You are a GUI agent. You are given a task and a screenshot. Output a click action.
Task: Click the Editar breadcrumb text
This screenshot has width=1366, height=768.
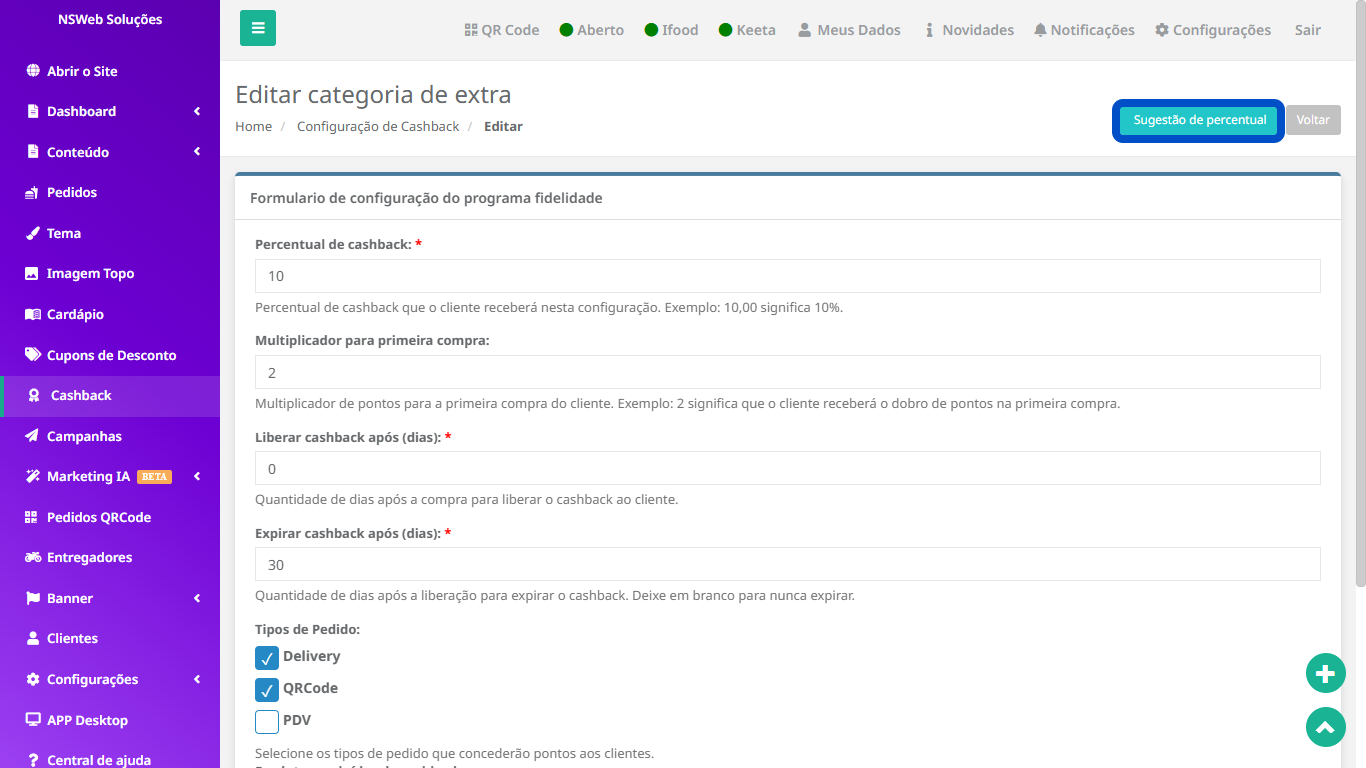[x=503, y=126]
